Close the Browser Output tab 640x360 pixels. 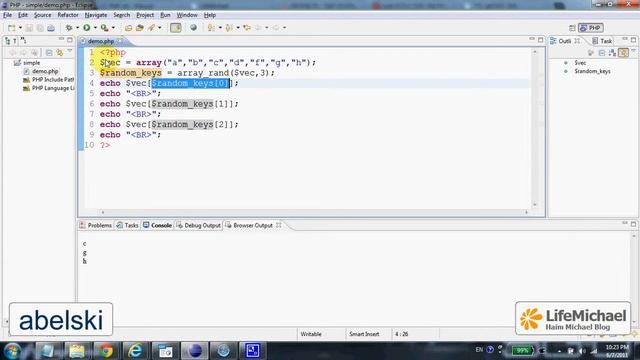click(278, 225)
